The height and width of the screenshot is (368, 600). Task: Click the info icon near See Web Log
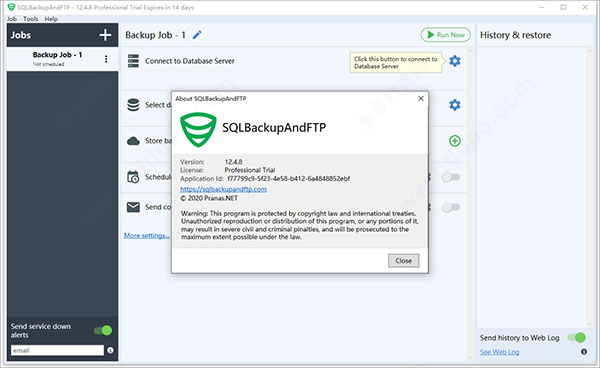[x=584, y=352]
